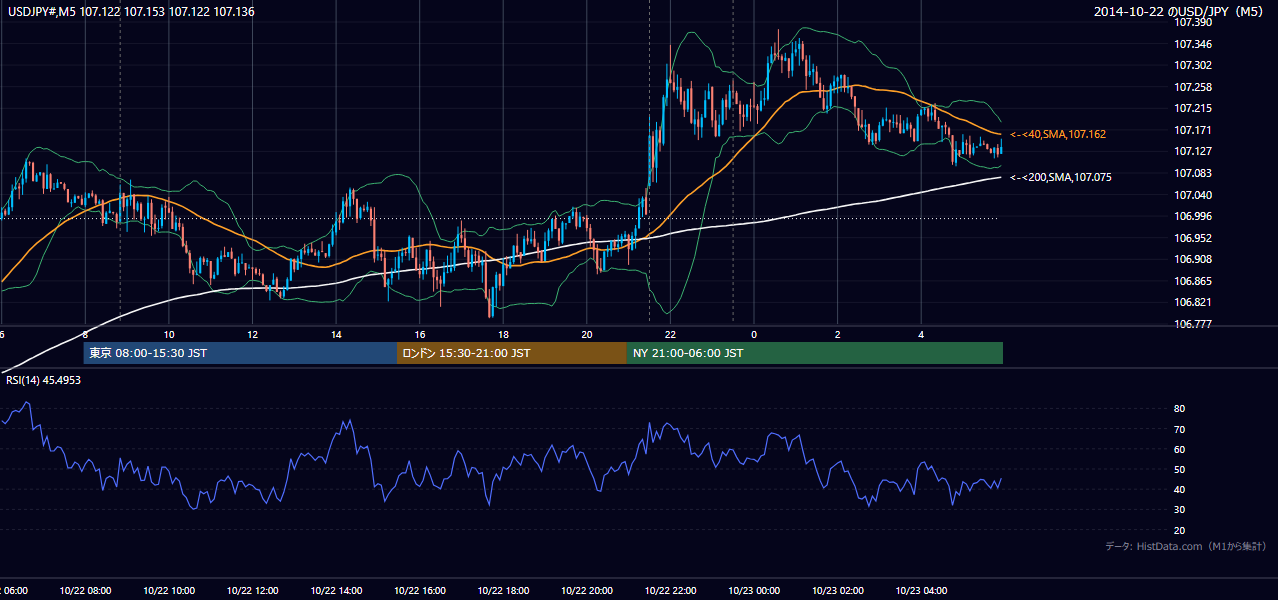Click the 40 SMA 107.162 label
1278x600 pixels.
[x=1058, y=134]
